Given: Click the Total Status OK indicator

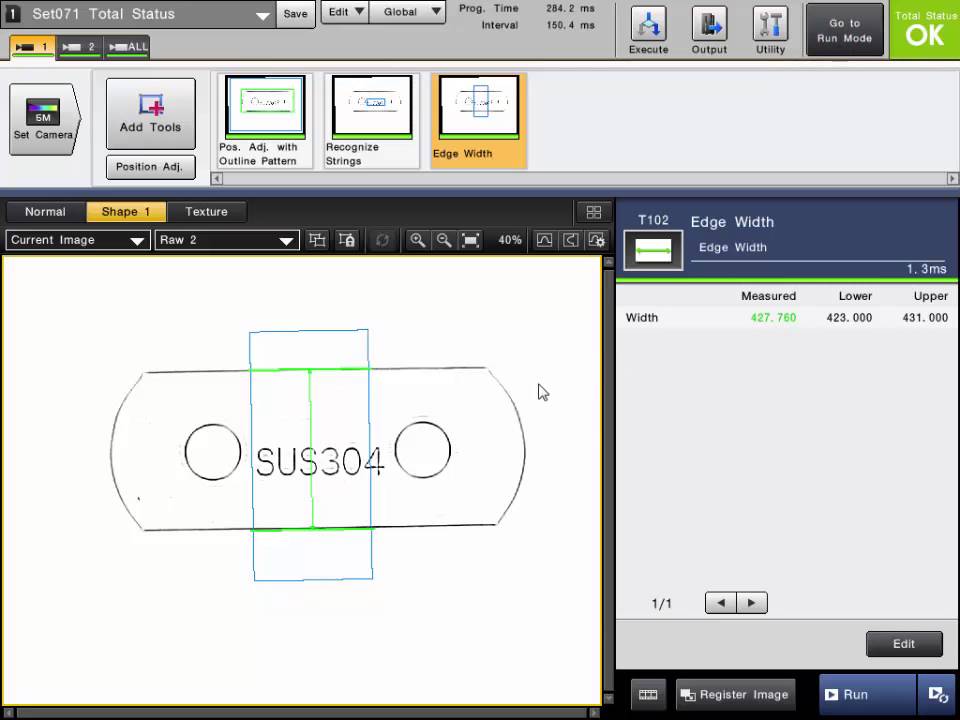Looking at the screenshot, I should click(924, 30).
